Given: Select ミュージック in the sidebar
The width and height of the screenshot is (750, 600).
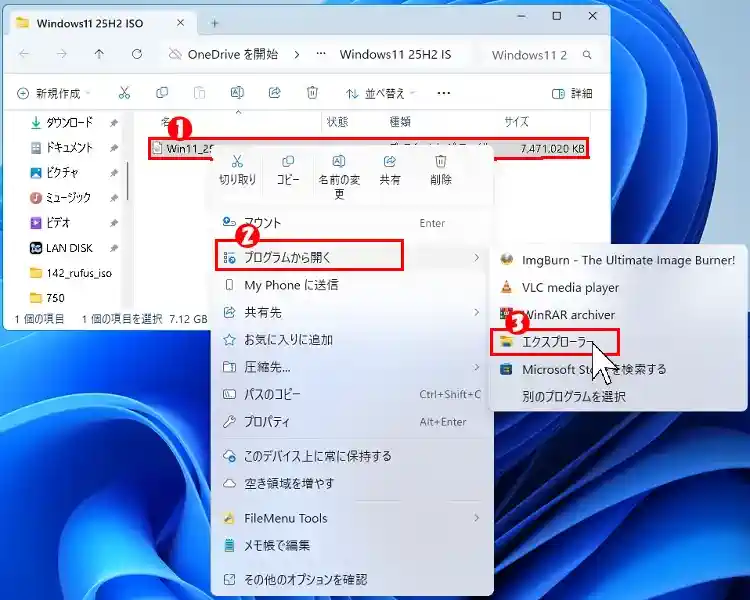Looking at the screenshot, I should coord(68,198).
